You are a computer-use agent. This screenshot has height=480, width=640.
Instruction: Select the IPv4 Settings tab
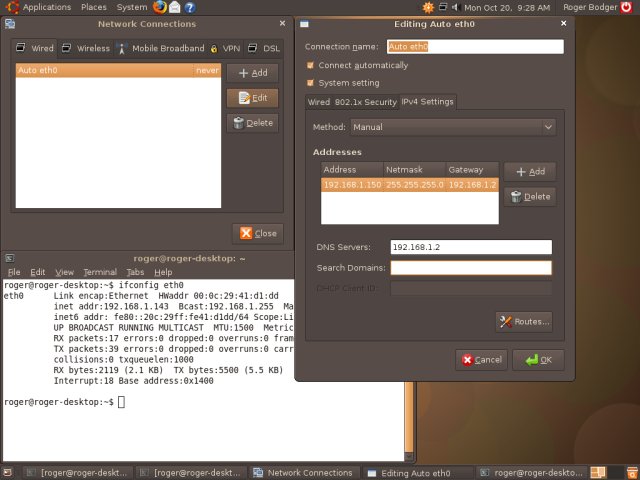click(428, 102)
